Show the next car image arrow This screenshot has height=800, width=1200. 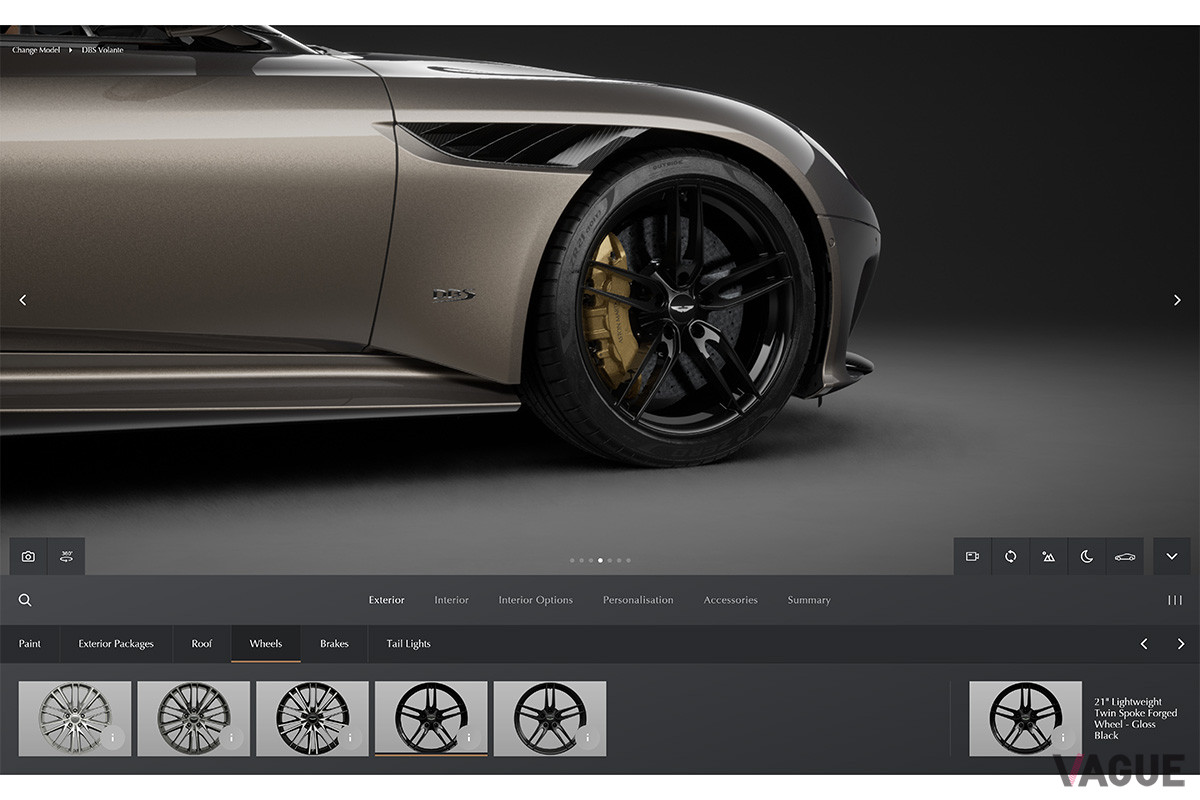[x=1177, y=300]
